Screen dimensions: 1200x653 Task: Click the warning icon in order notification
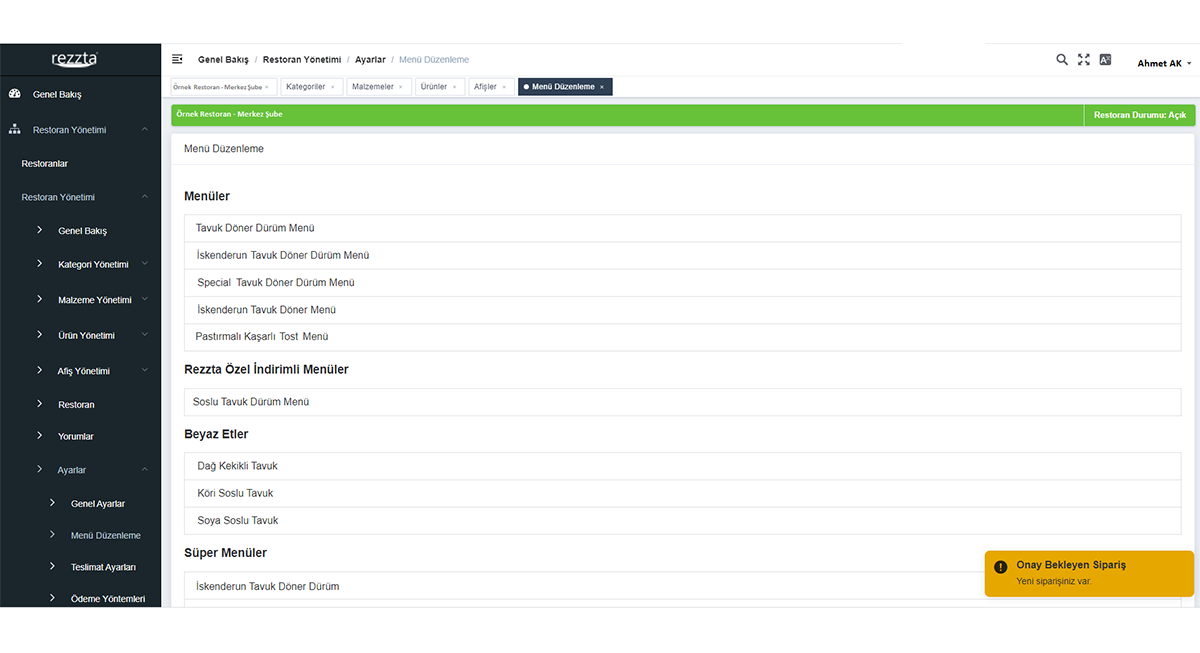pyautogui.click(x=1001, y=567)
